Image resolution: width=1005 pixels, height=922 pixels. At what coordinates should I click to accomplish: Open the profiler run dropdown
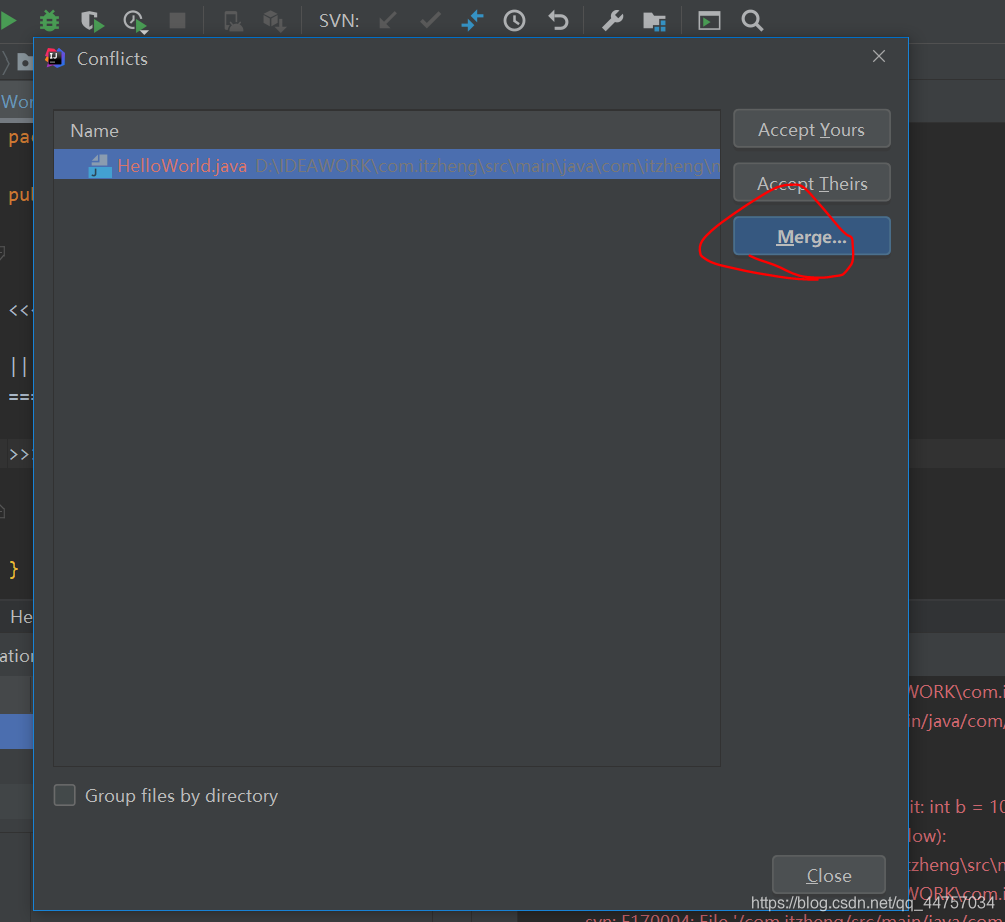[x=135, y=21]
